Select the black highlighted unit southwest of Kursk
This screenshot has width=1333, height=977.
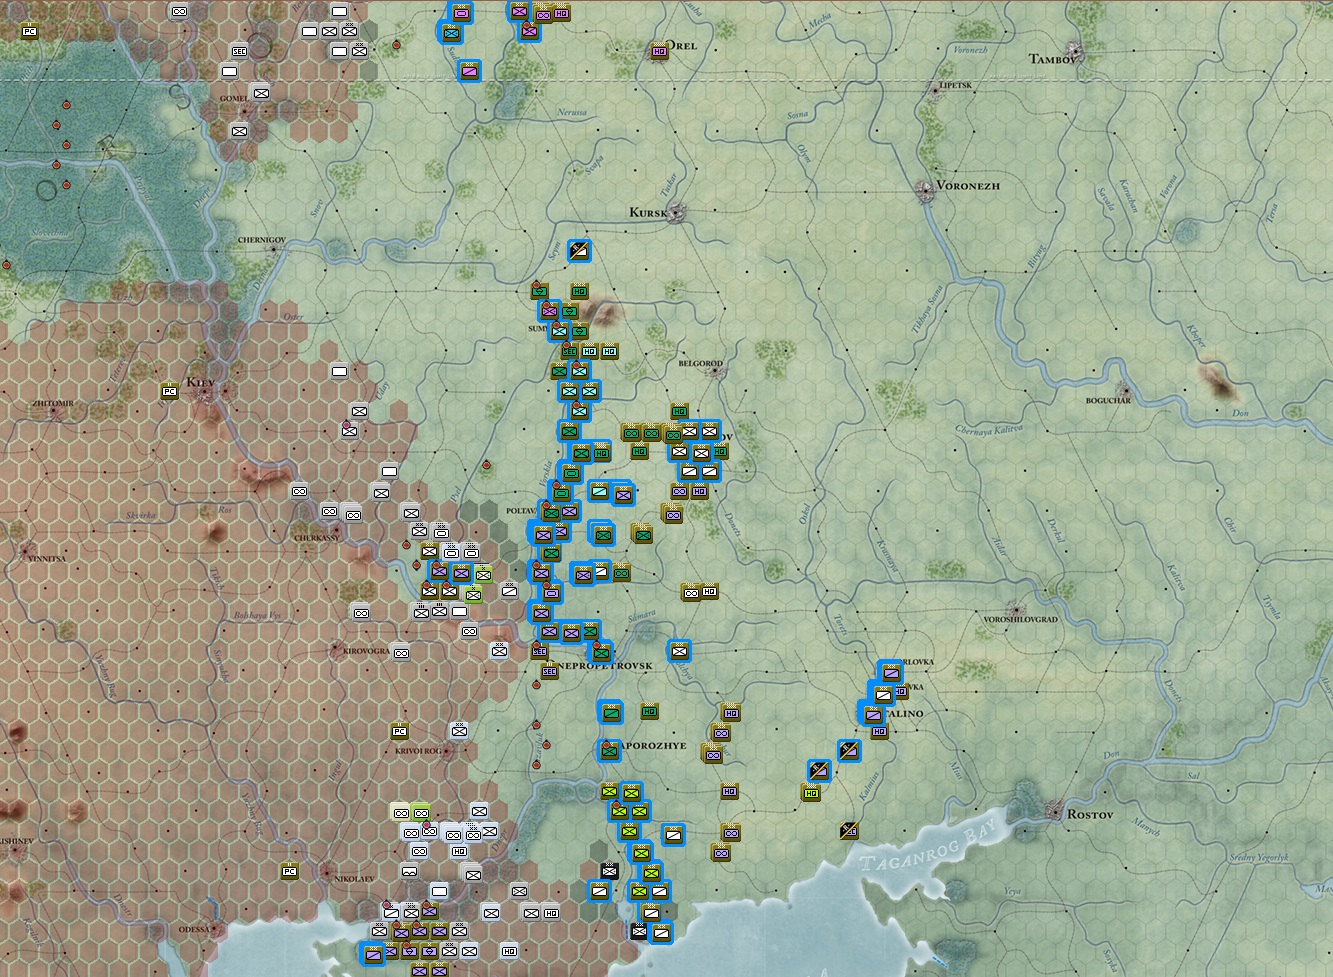(x=579, y=250)
